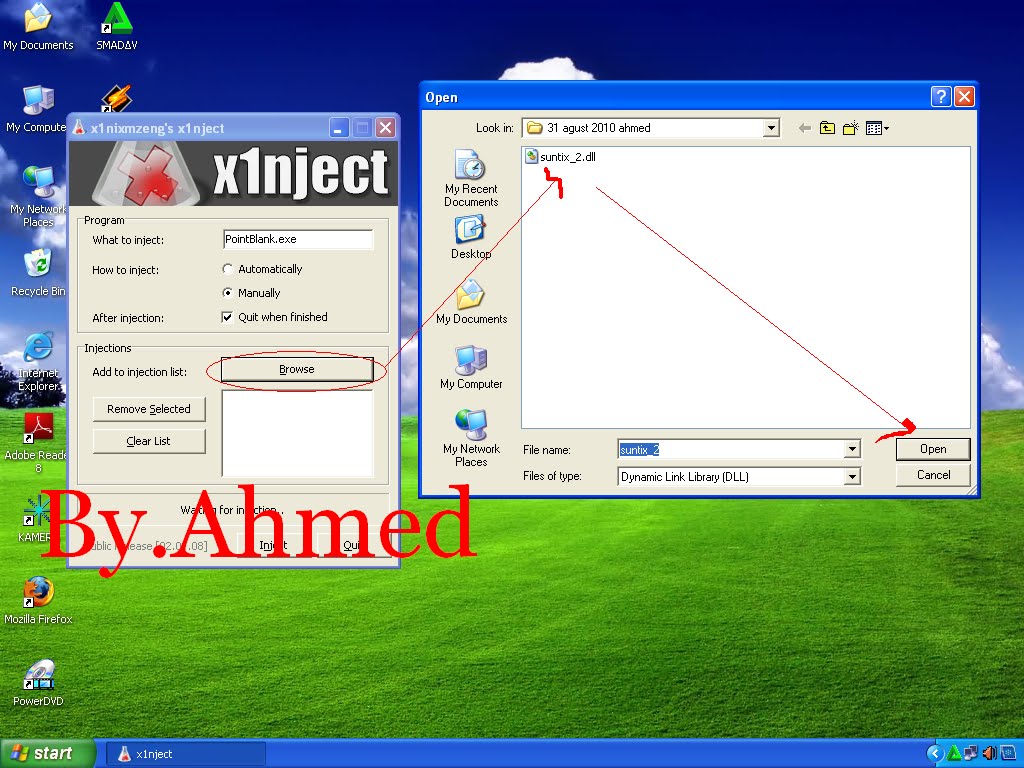Open Recycle Bin on desktop

click(x=38, y=273)
